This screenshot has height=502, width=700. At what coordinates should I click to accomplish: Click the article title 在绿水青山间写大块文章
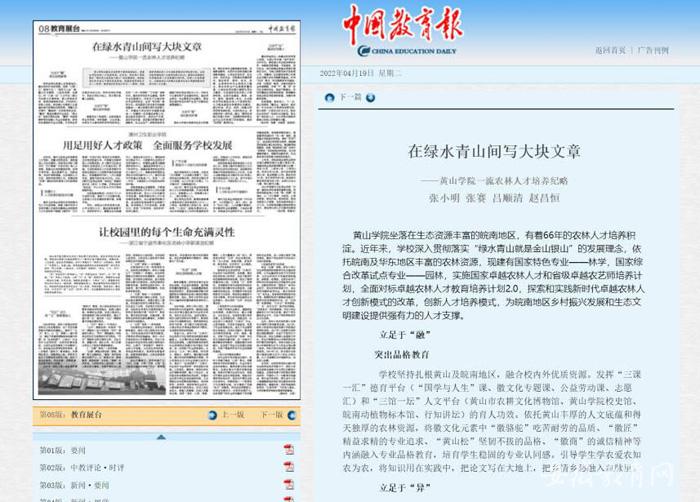coord(494,151)
